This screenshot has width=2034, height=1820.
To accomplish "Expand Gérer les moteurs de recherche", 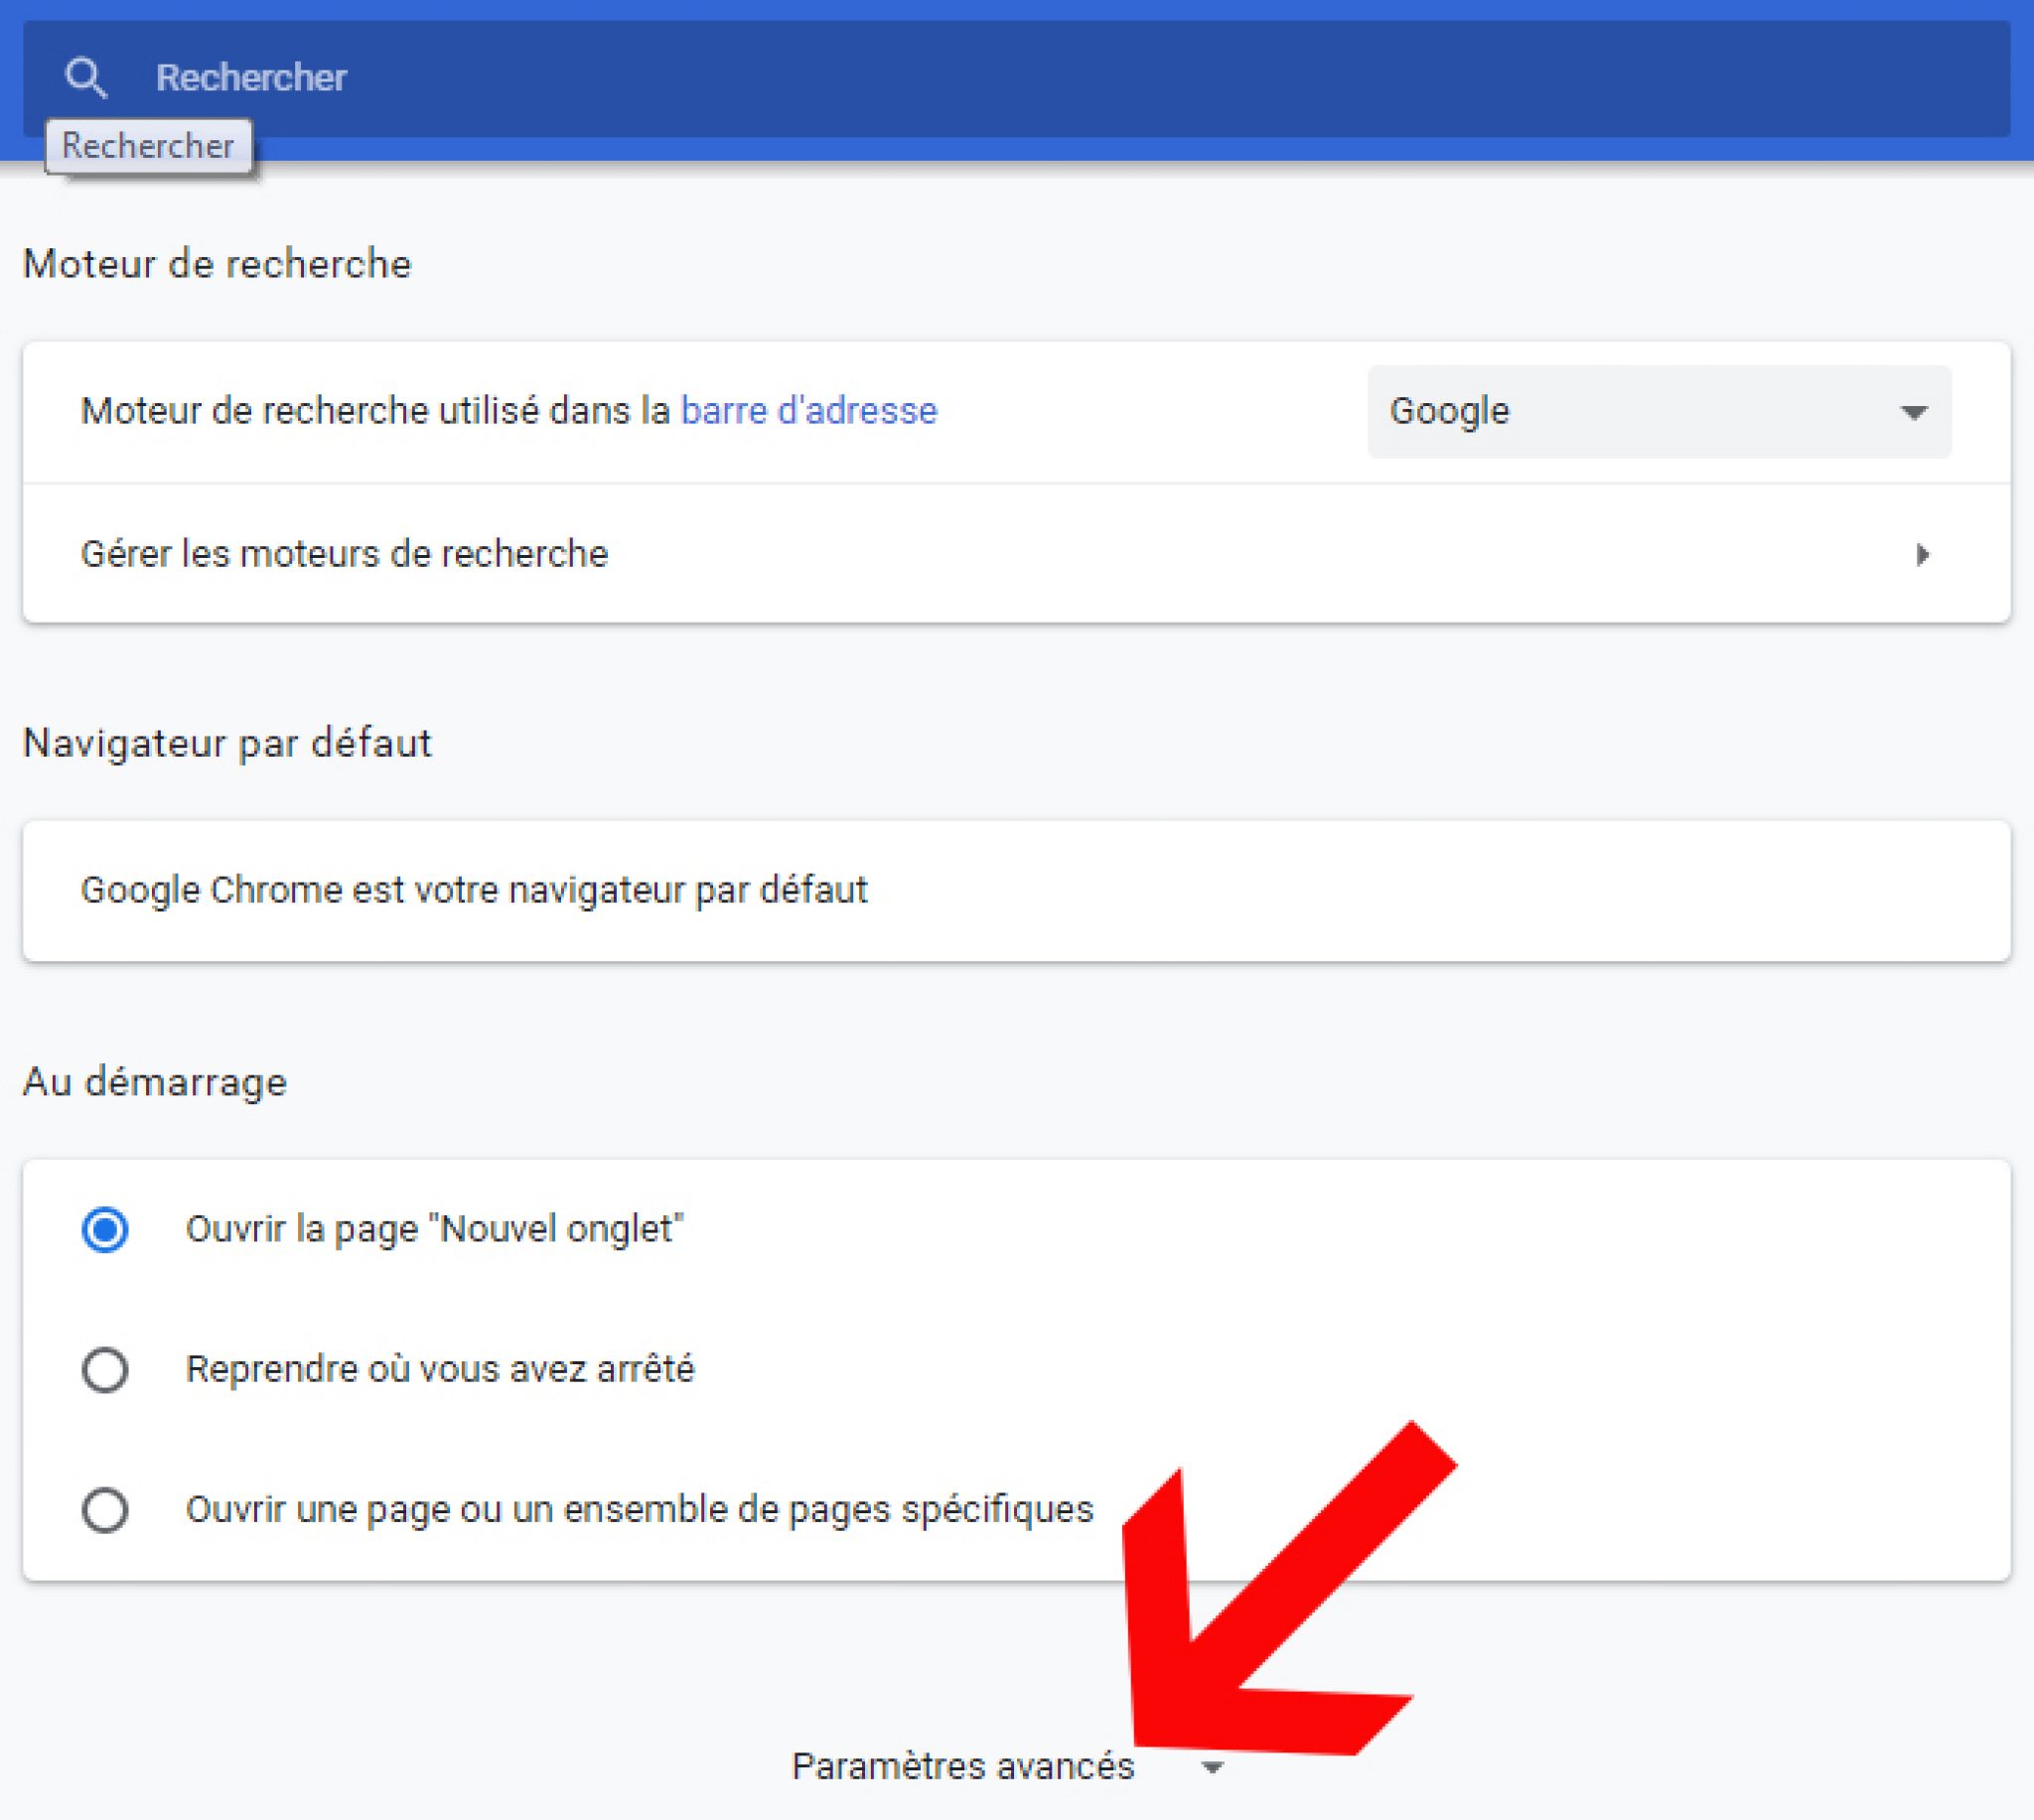I will 343,554.
